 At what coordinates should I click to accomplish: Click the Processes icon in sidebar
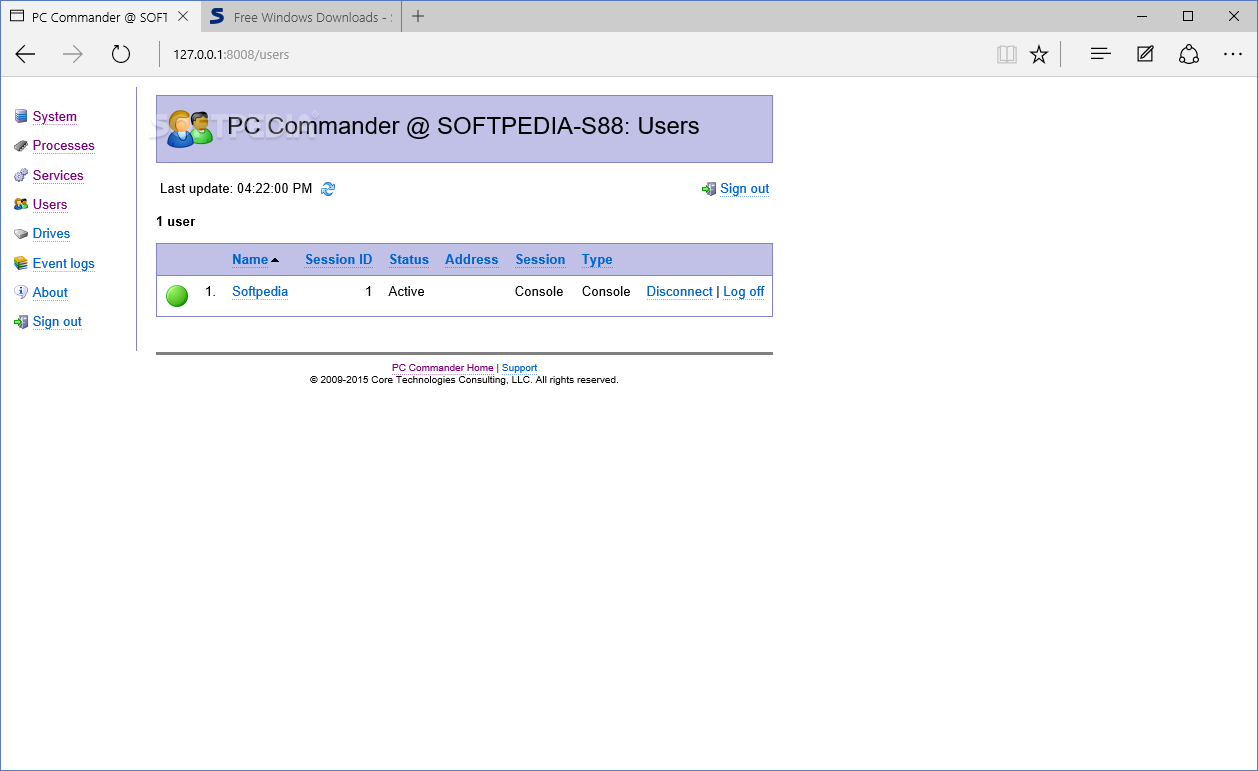coord(21,146)
